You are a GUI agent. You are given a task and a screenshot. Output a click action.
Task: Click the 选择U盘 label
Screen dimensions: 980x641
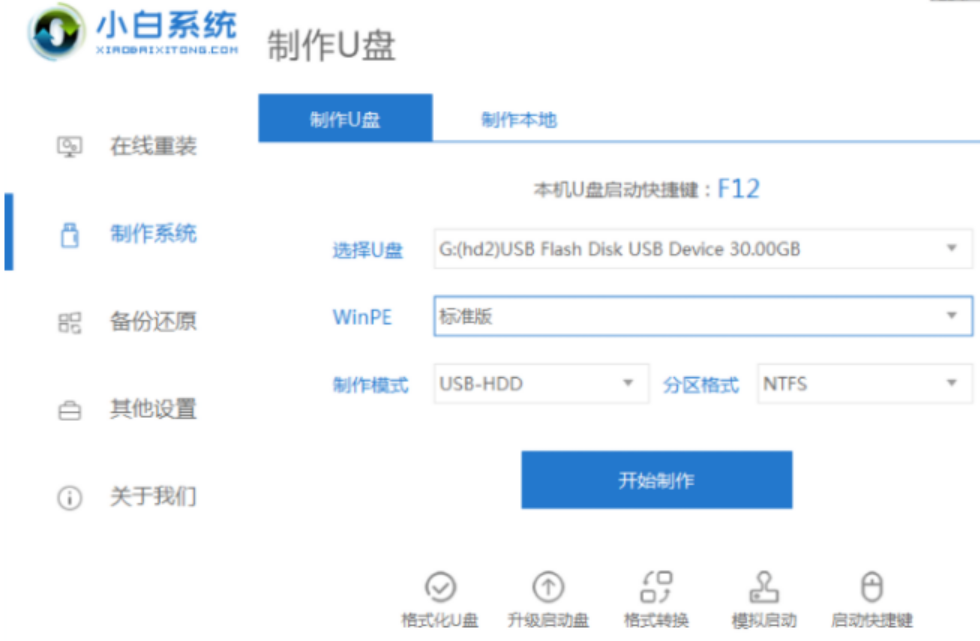(368, 251)
